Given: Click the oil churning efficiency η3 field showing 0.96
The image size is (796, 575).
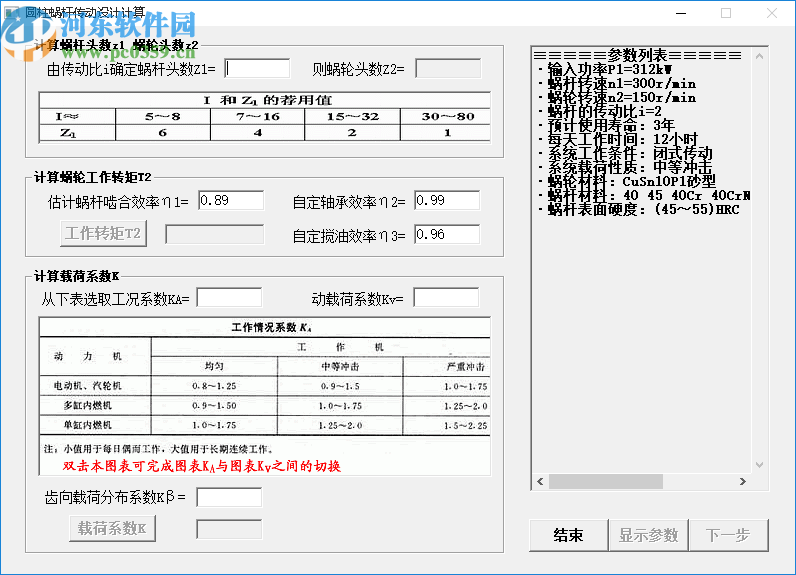Looking at the screenshot, I should pyautogui.click(x=447, y=234).
